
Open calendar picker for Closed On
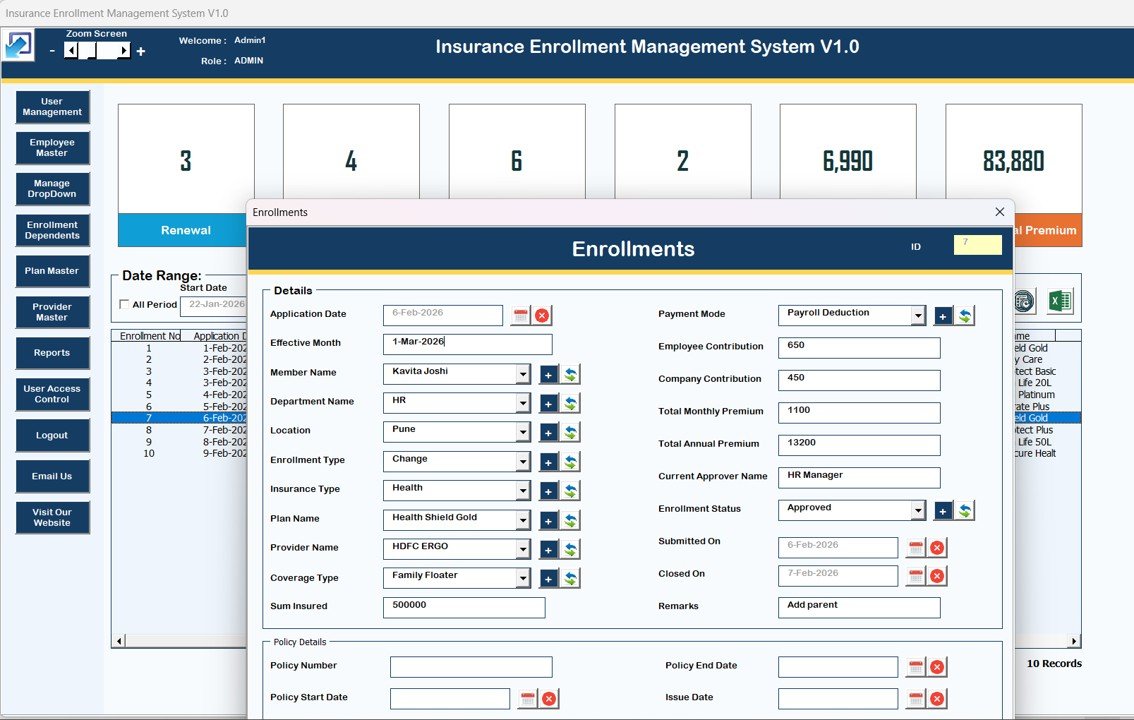pos(915,576)
